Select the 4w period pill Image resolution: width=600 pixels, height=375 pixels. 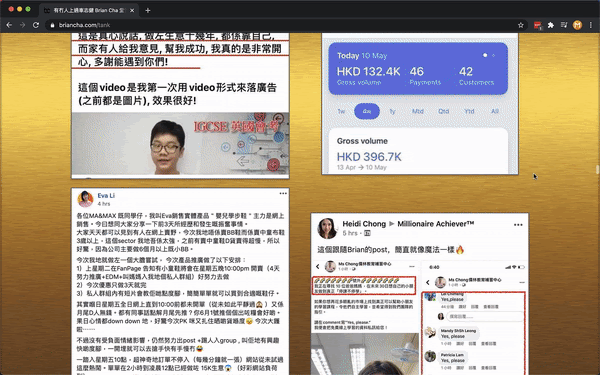point(367,111)
